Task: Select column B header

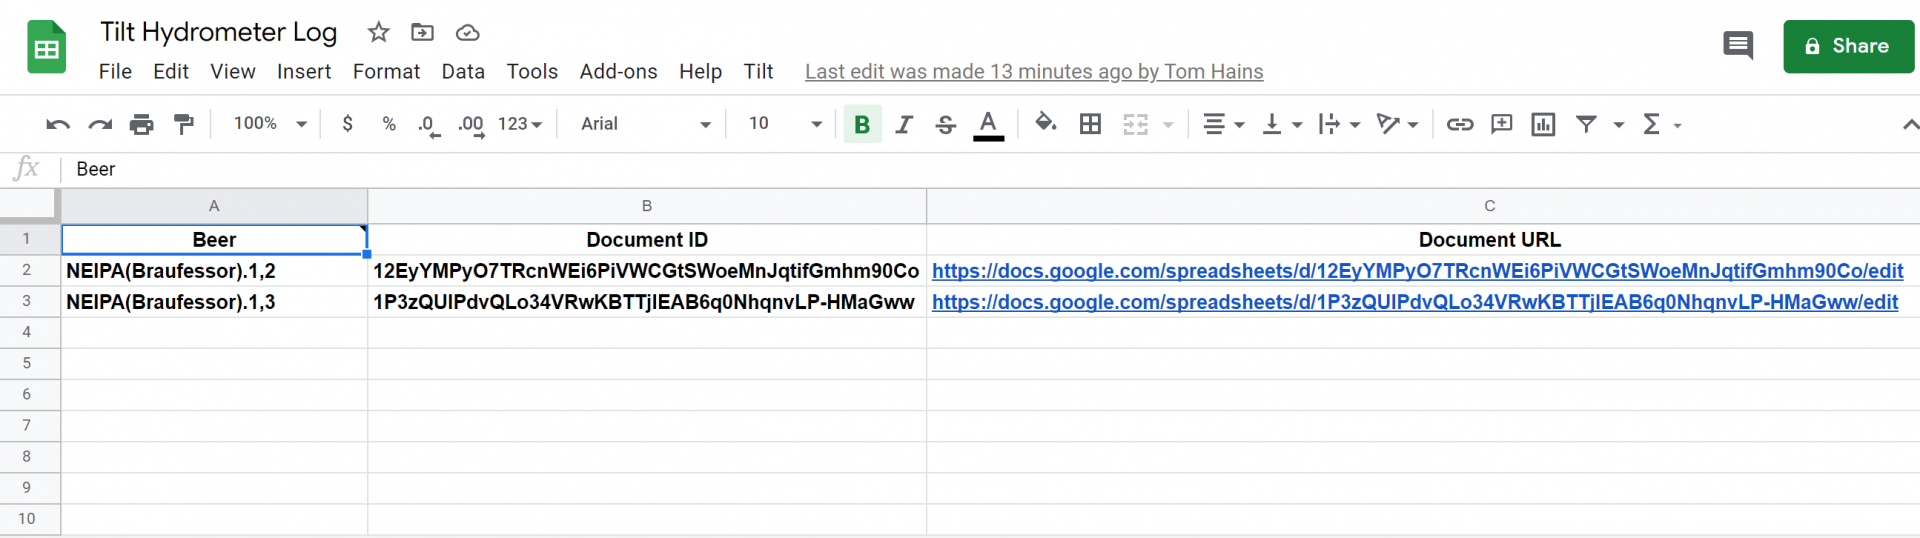Action: click(x=647, y=206)
